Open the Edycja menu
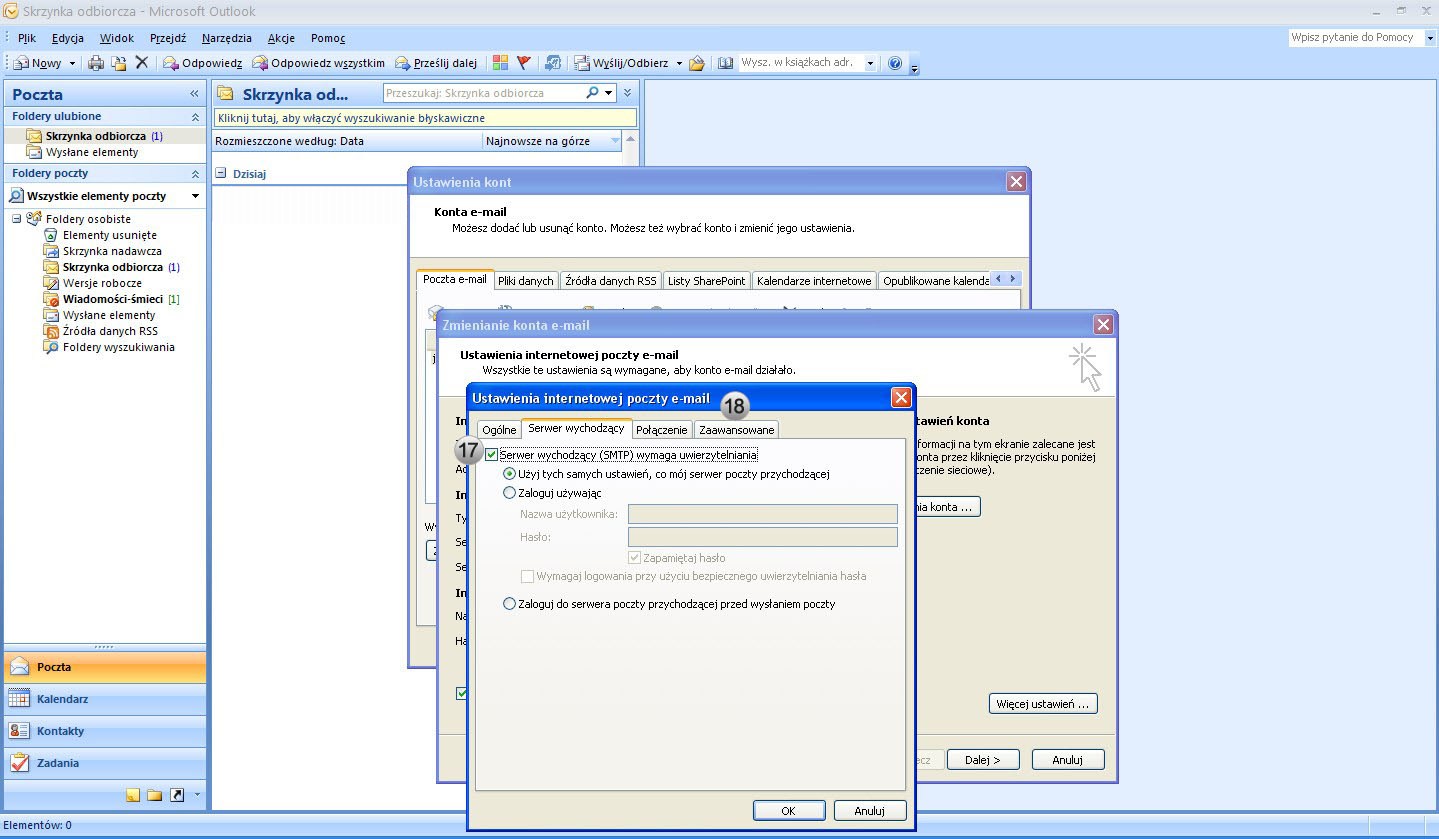Image resolution: width=1439 pixels, height=839 pixels. 68,38
